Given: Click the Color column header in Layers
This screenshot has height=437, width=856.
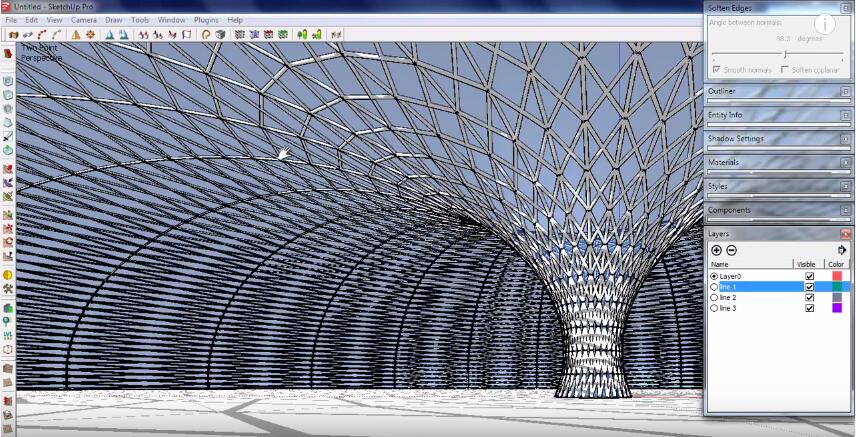Looking at the screenshot, I should click(836, 264).
